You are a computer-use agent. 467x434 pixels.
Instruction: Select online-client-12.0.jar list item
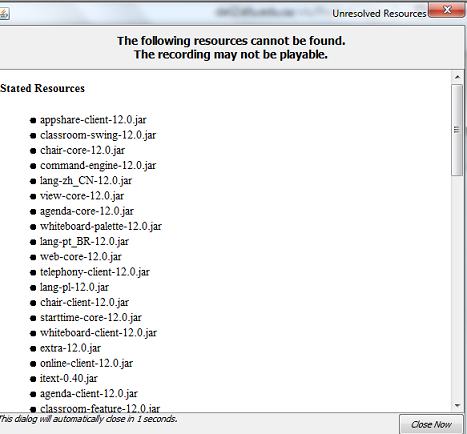(86, 363)
